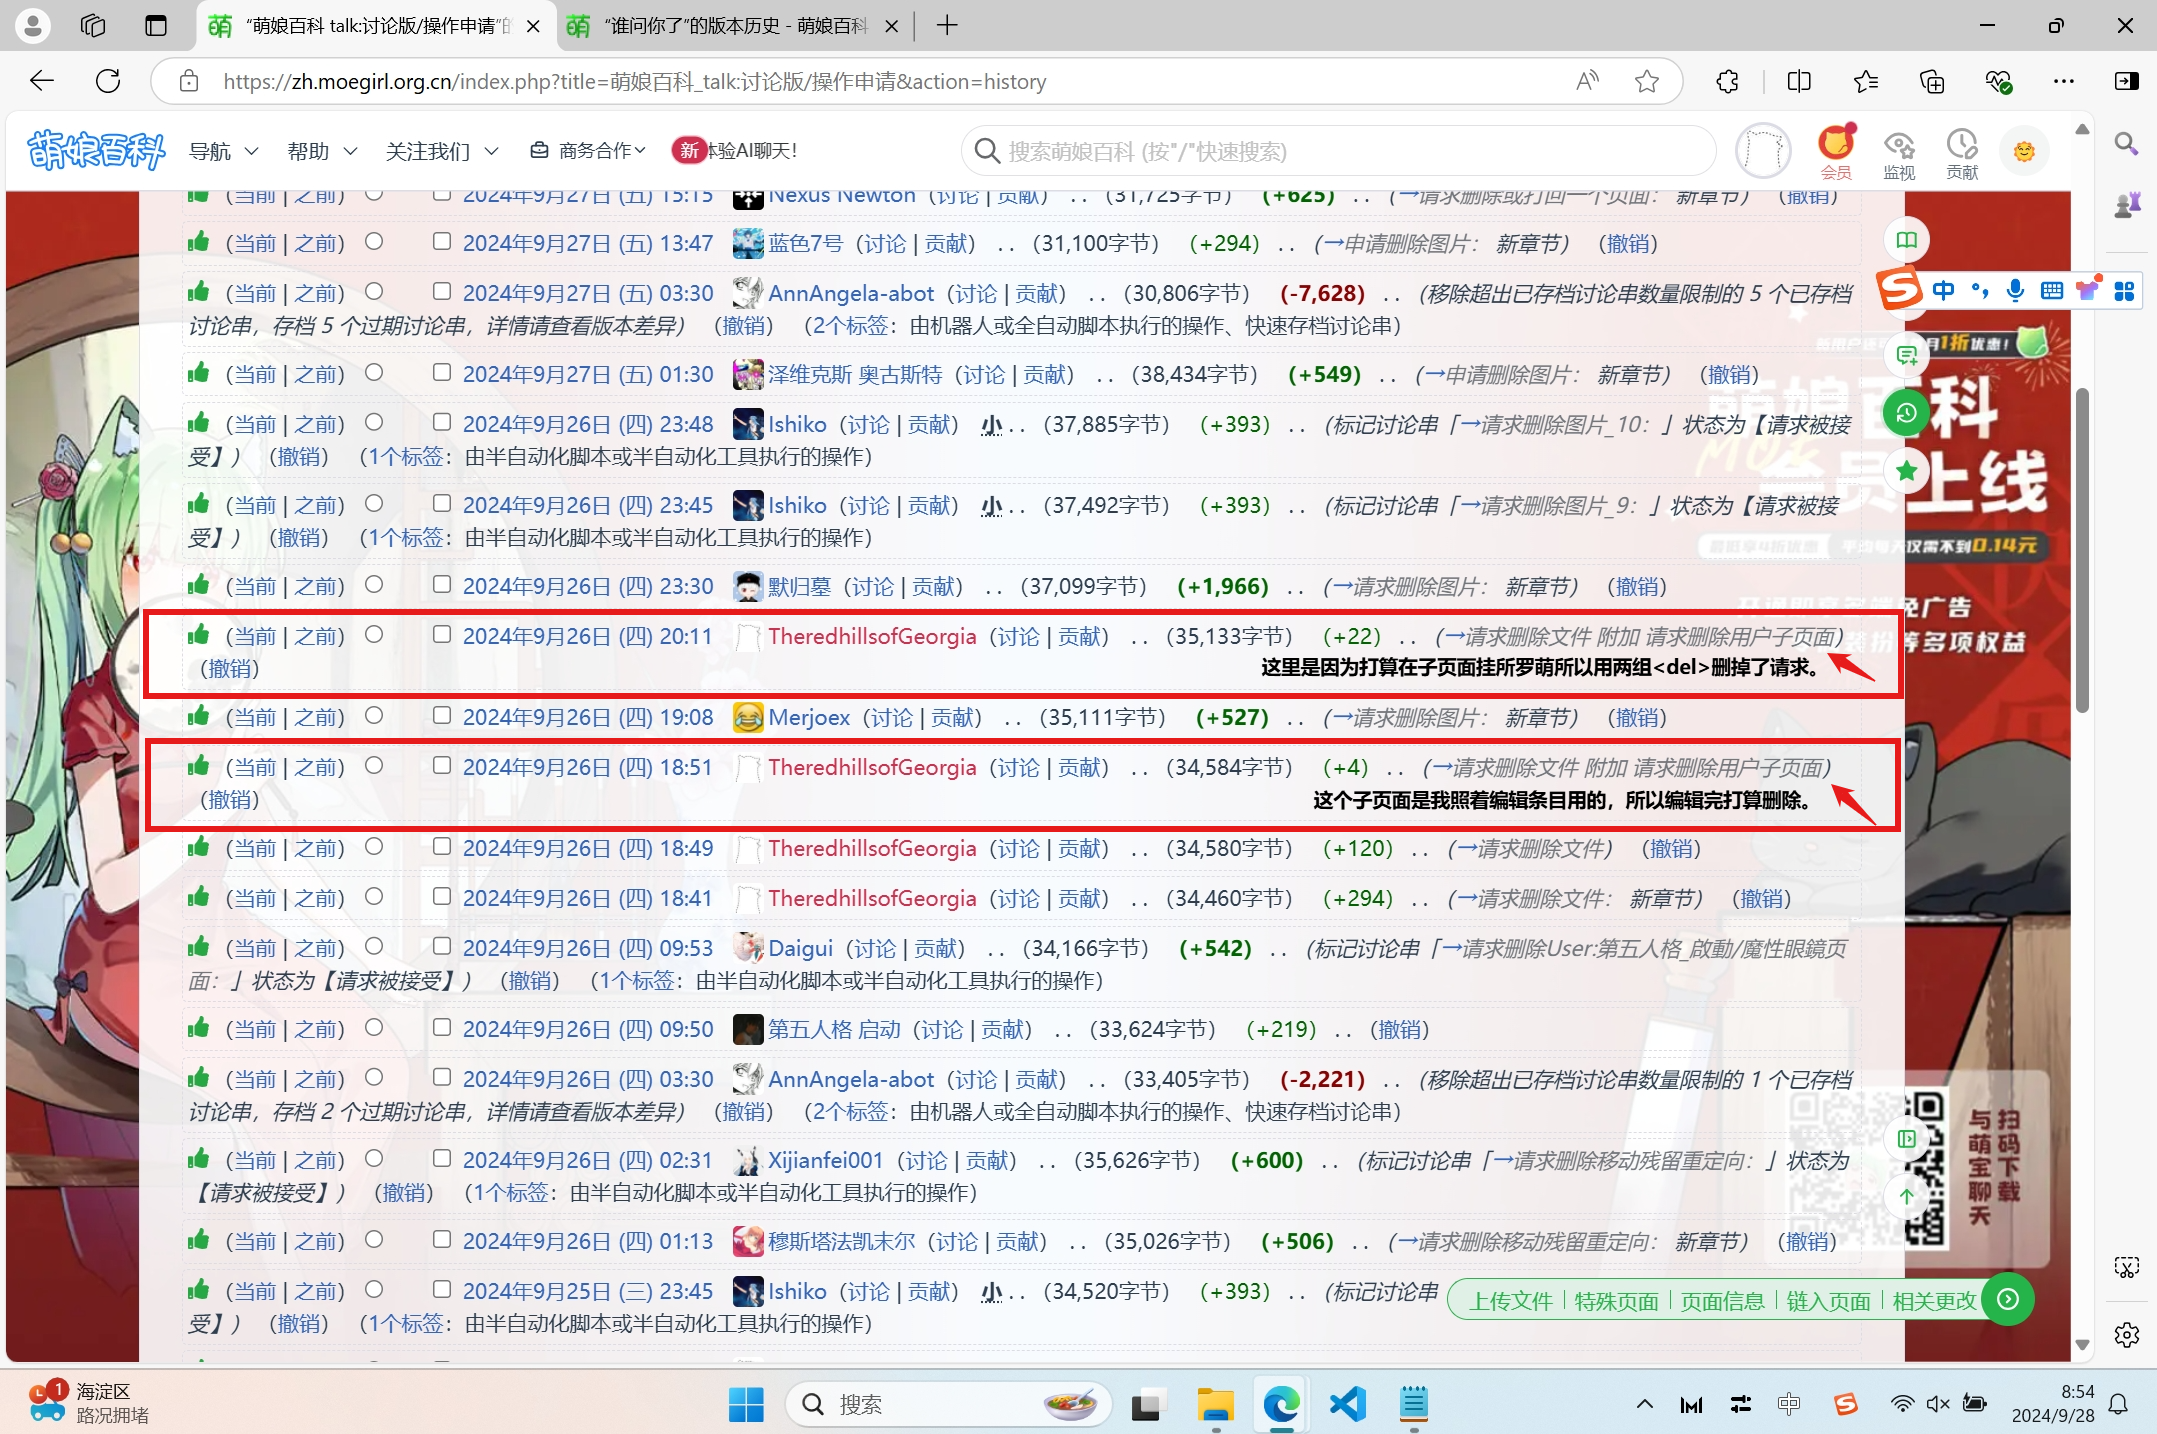
Task: Open the 关注我们 dropdown menu
Action: [441, 151]
